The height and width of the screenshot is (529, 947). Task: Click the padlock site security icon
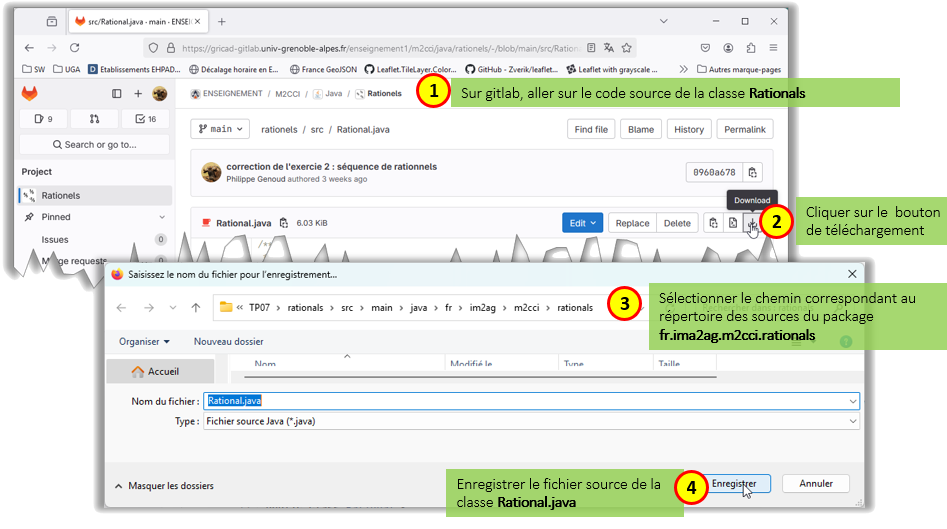tap(171, 48)
